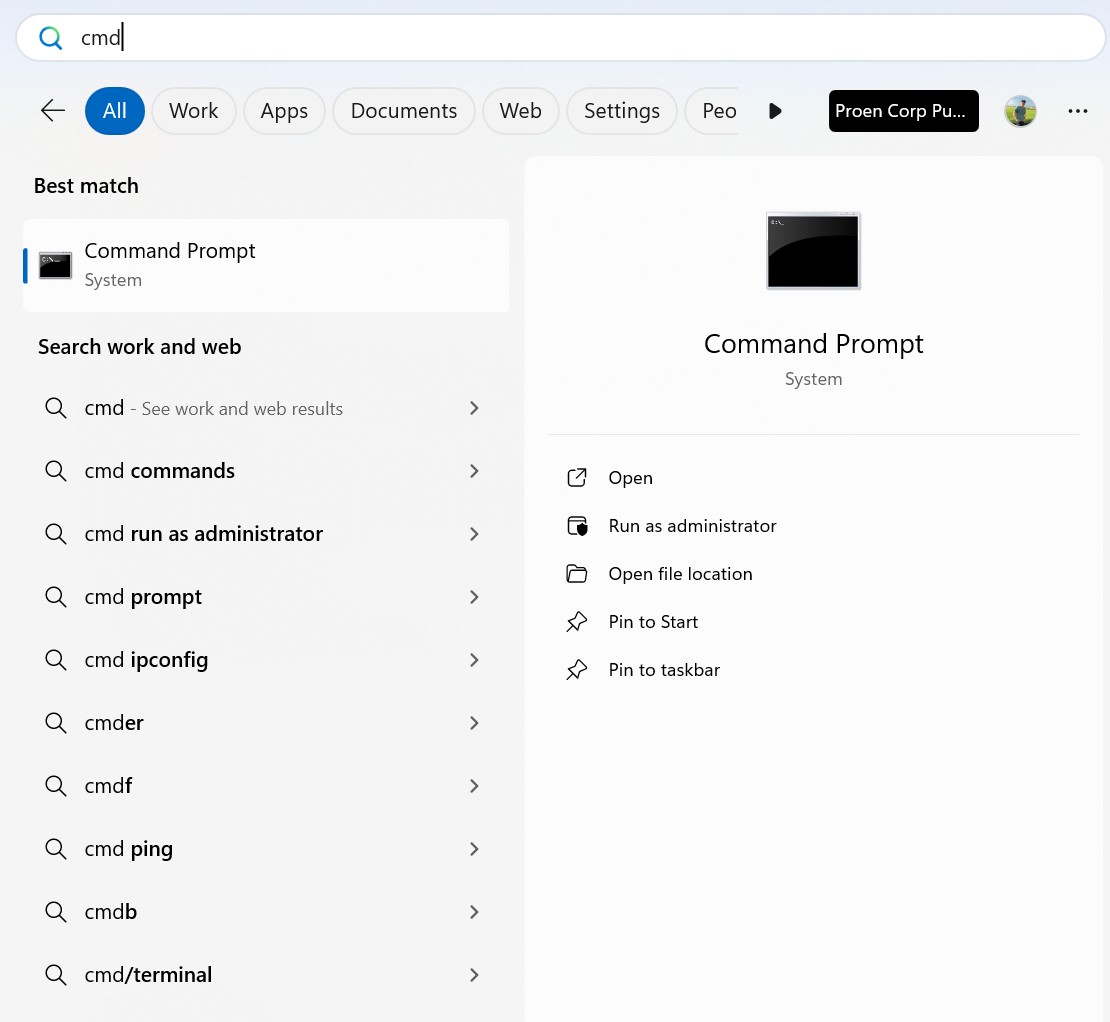This screenshot has width=1110, height=1022.
Task: Switch to the Documents filter tab
Action: (403, 110)
